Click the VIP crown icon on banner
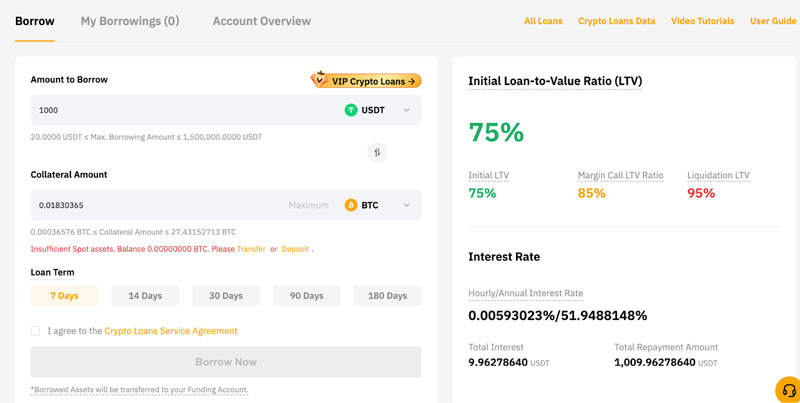The image size is (800, 403). tap(320, 79)
